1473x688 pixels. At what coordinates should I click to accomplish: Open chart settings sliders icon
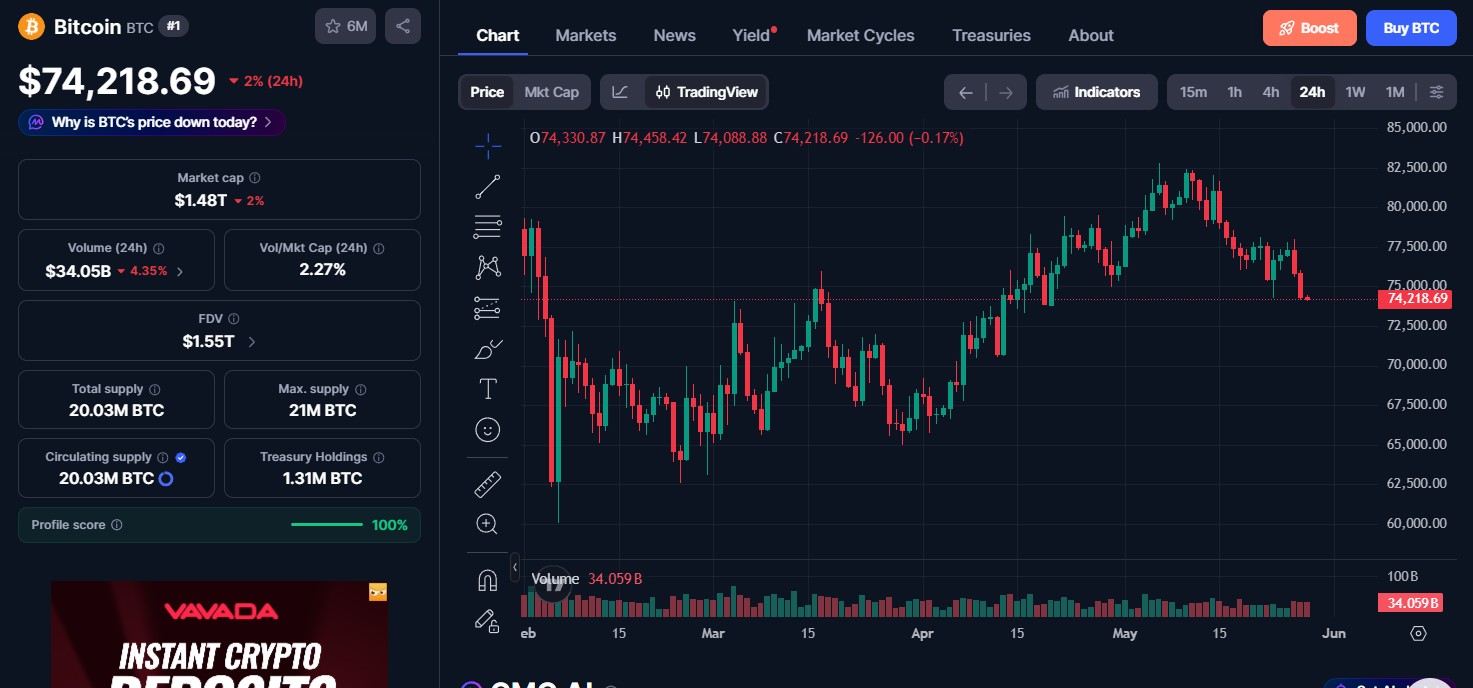pyautogui.click(x=1436, y=92)
